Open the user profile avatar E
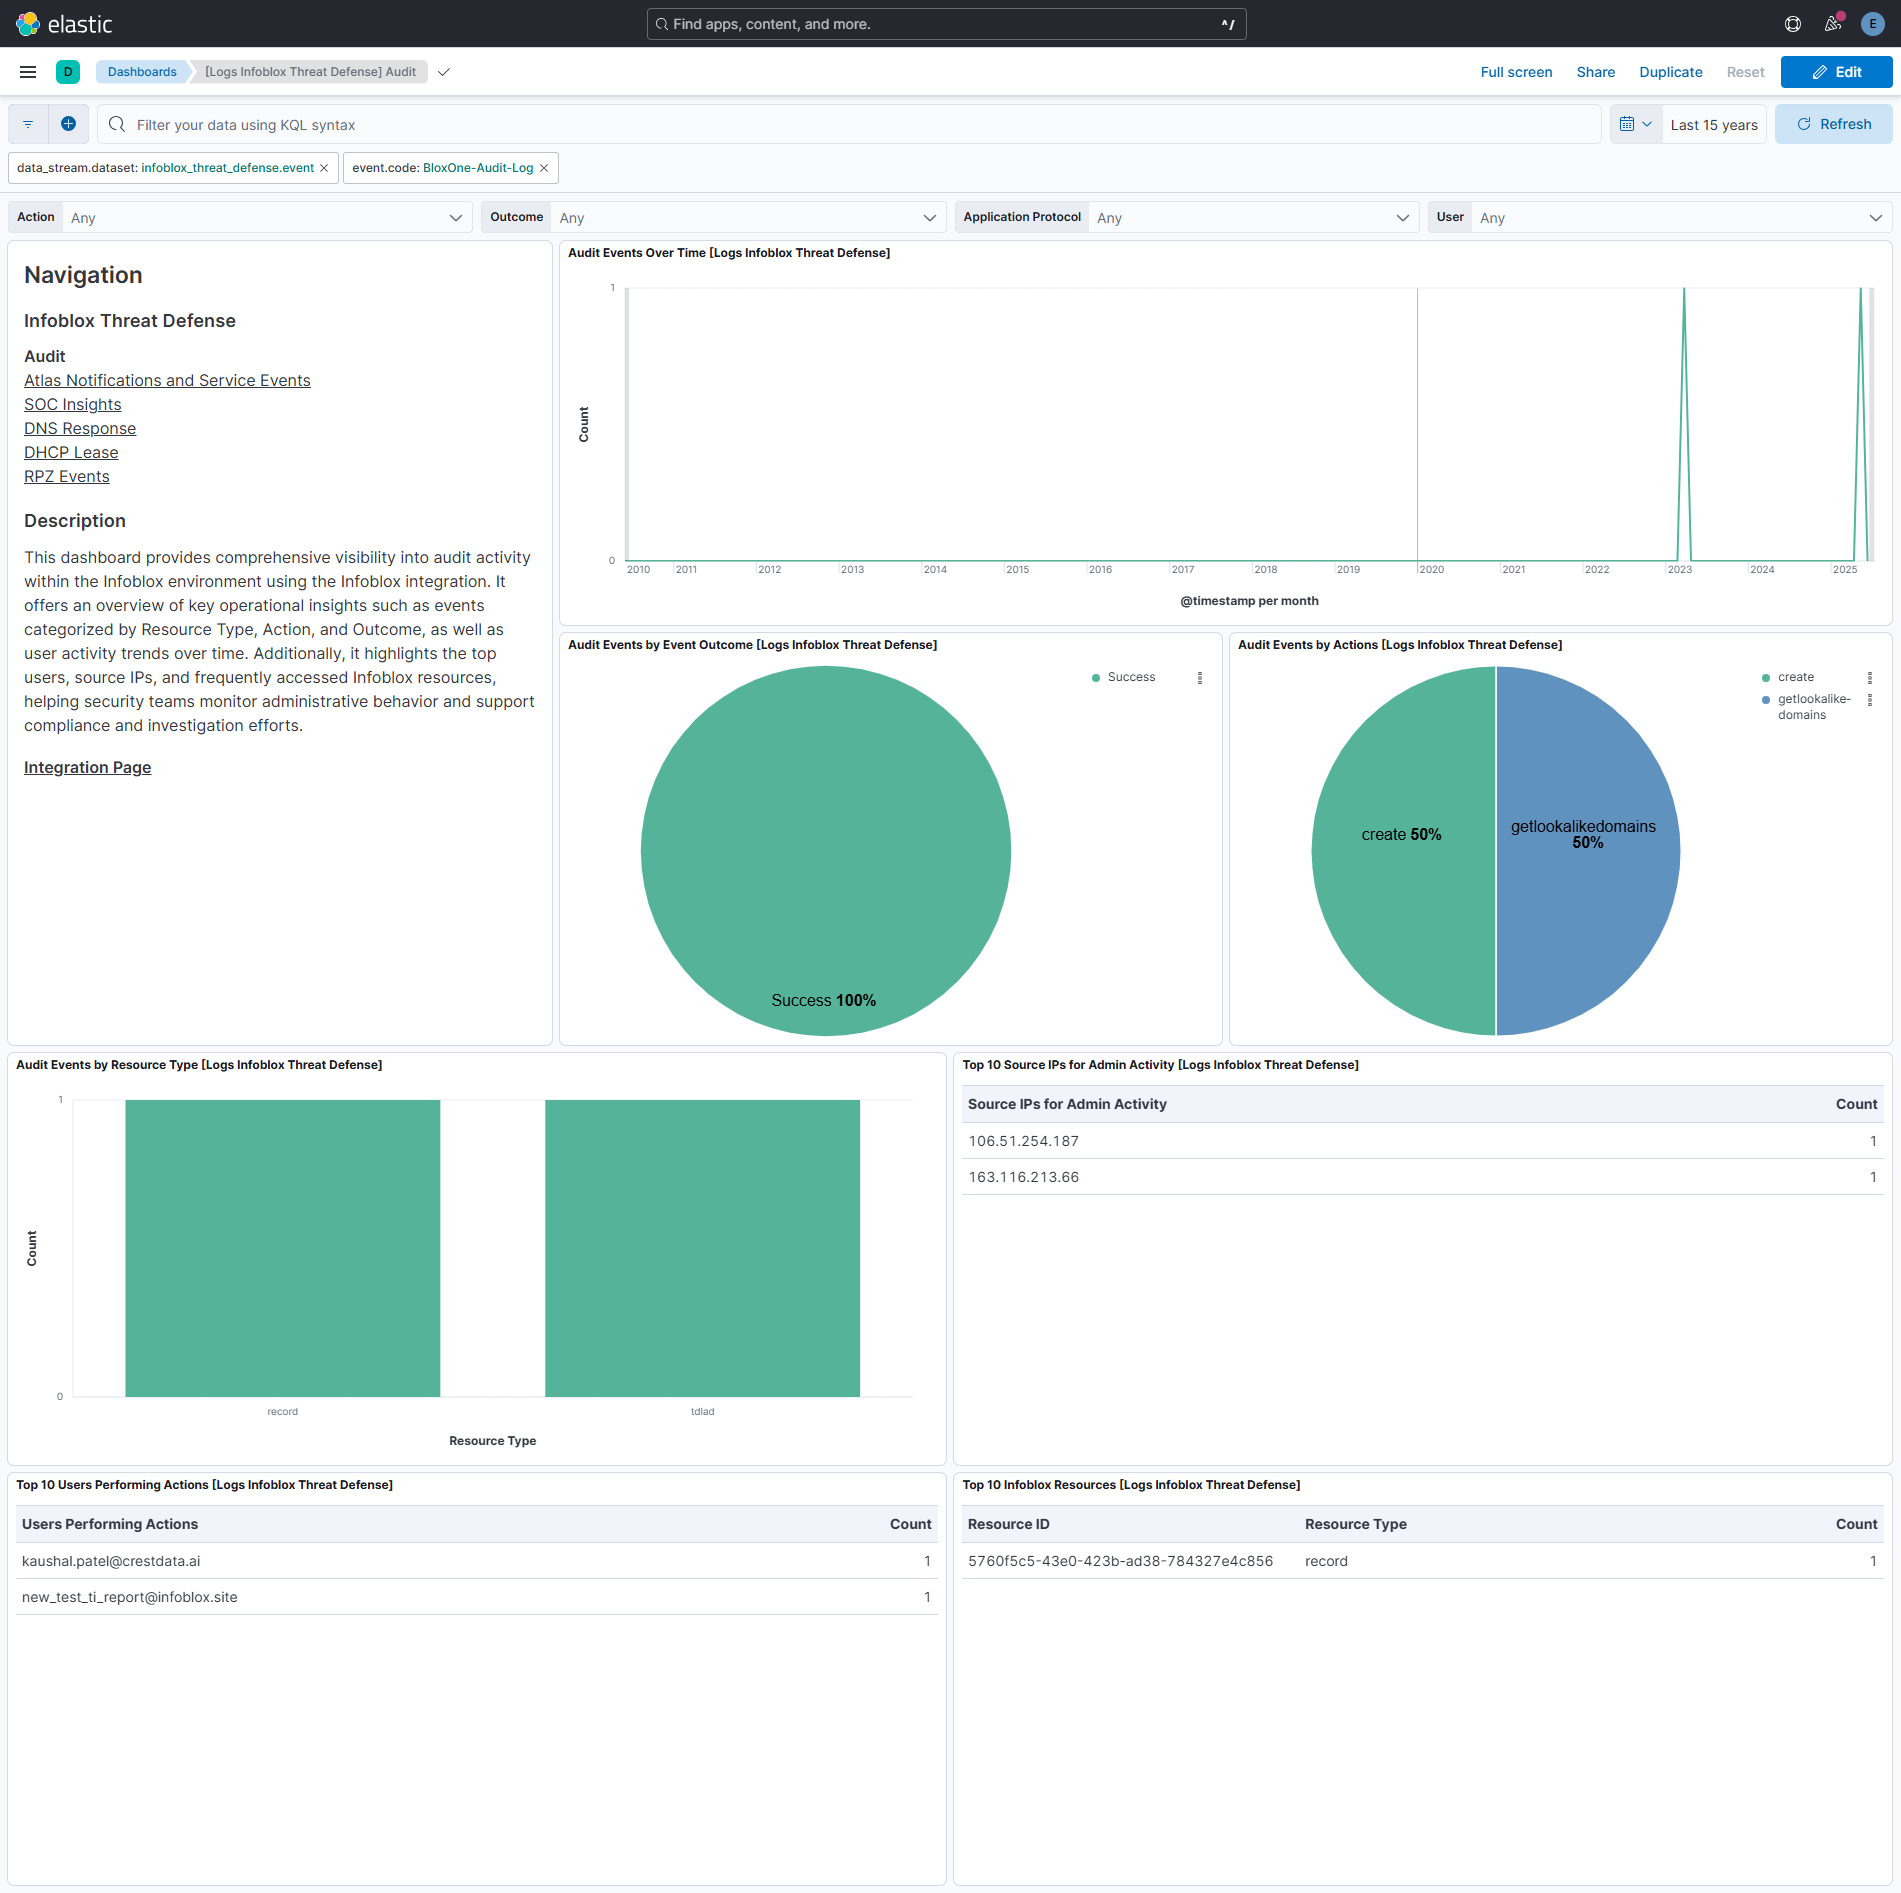 pyautogui.click(x=1873, y=23)
